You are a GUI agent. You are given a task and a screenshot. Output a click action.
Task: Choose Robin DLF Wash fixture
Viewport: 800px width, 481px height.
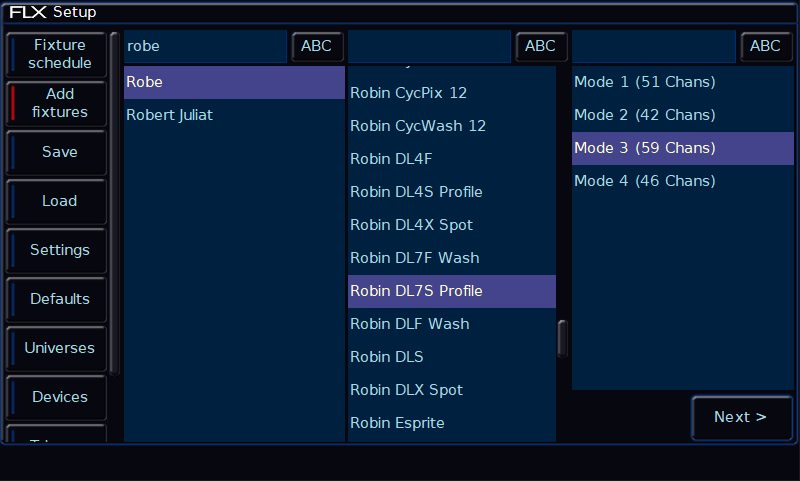point(452,324)
